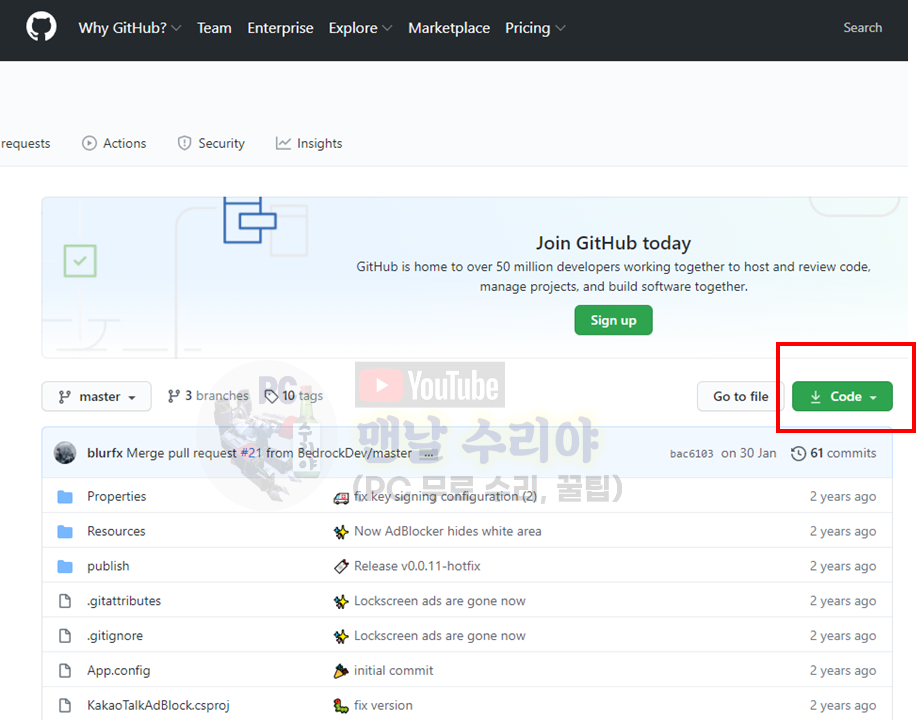The image size is (916, 720).
Task: Click the .gitattributes file icon
Action: click(x=65, y=601)
